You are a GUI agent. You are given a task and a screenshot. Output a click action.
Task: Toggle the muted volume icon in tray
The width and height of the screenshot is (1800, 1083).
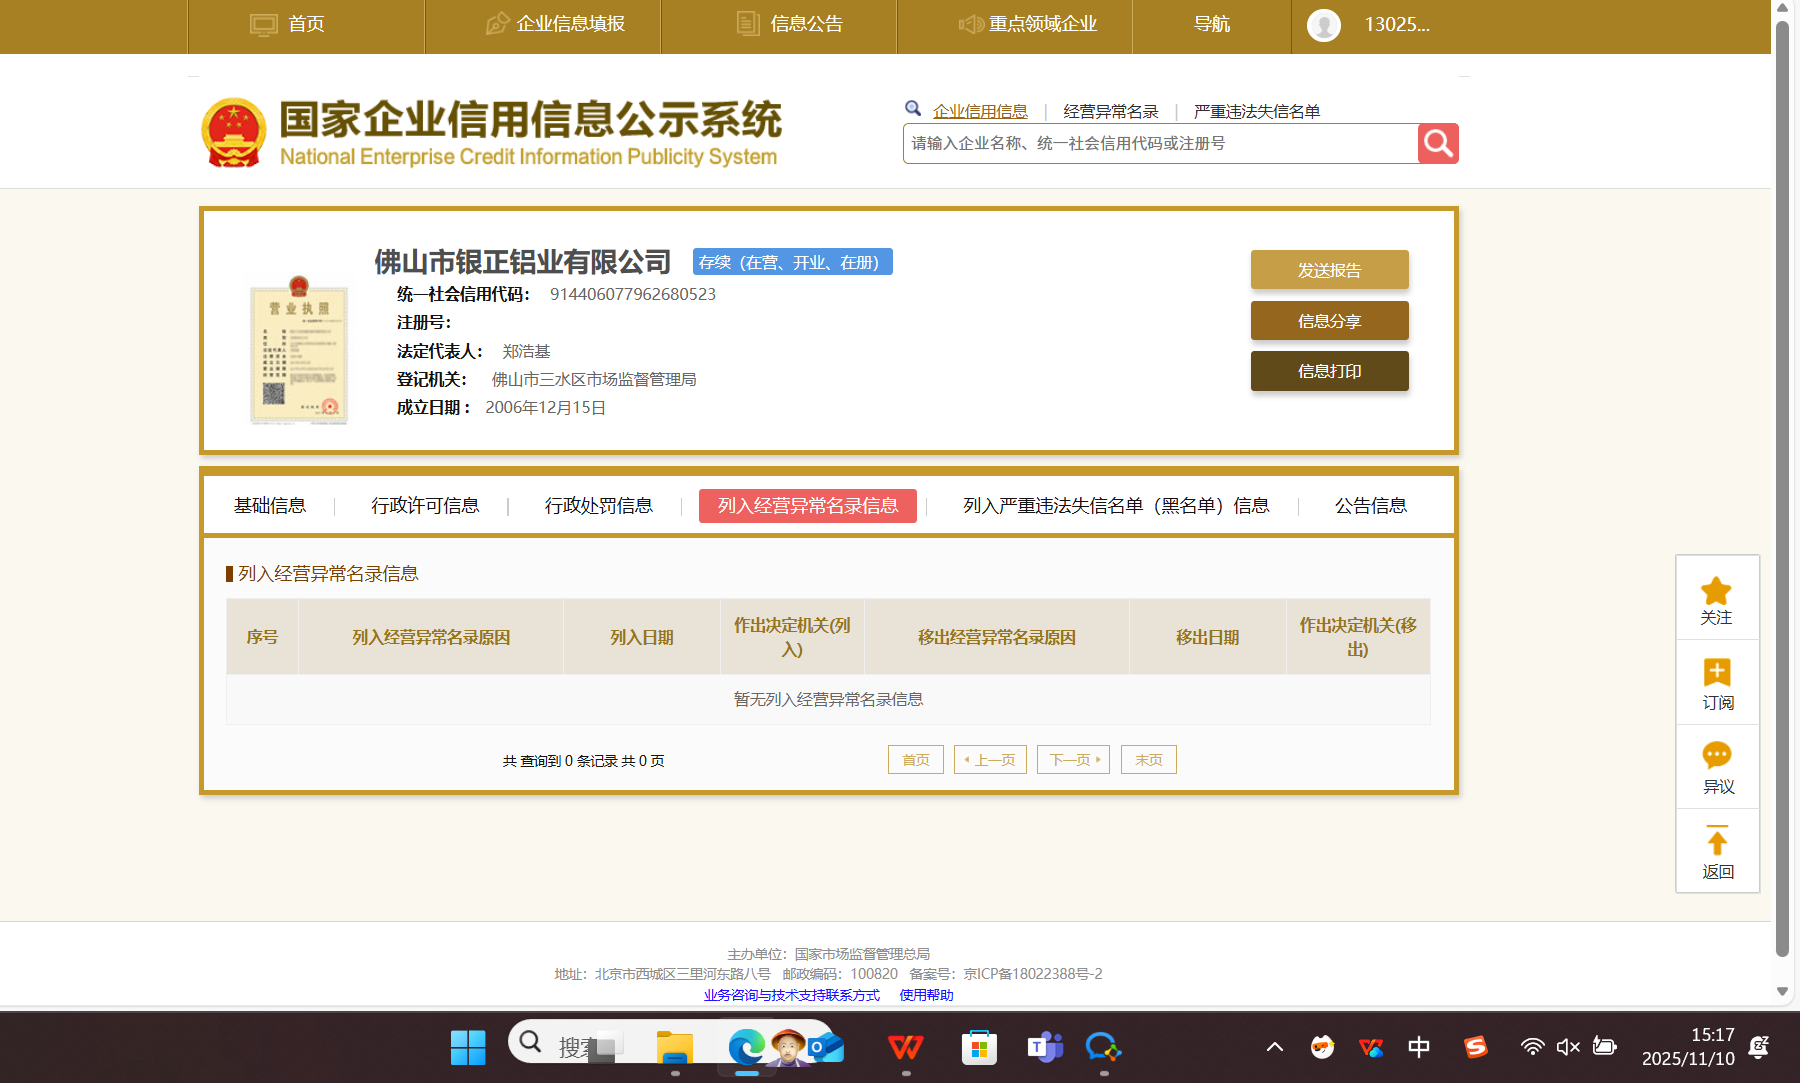coord(1567,1047)
